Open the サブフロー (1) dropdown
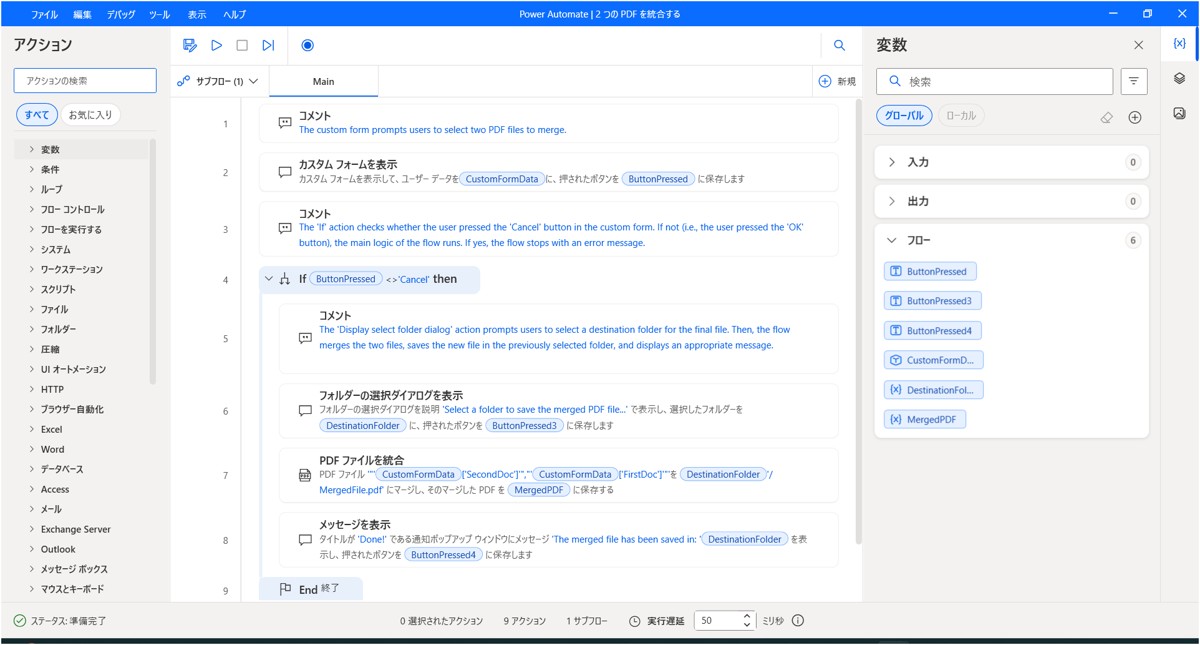 pos(218,81)
